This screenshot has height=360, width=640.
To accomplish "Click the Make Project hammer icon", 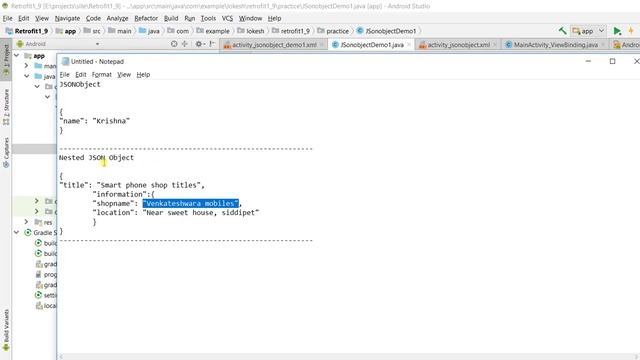I will [x=562, y=31].
